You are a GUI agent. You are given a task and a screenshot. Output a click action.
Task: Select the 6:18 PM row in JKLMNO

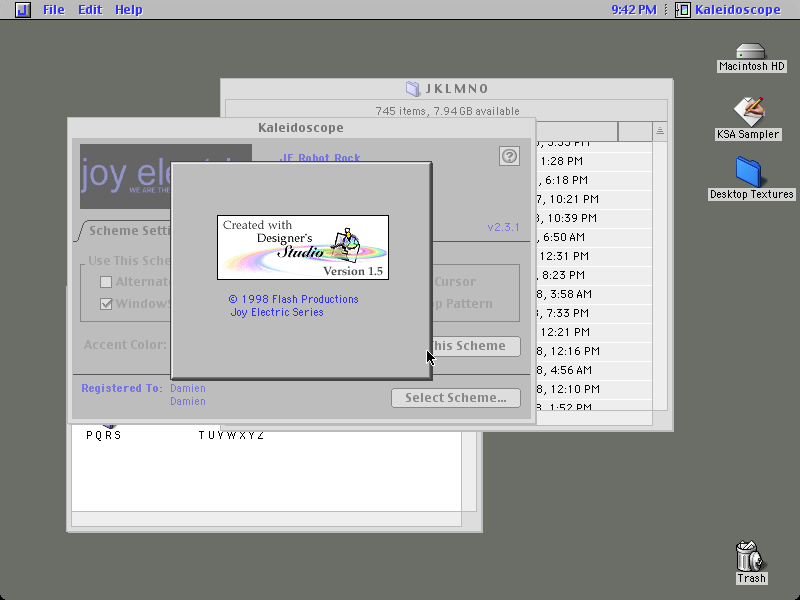point(594,180)
